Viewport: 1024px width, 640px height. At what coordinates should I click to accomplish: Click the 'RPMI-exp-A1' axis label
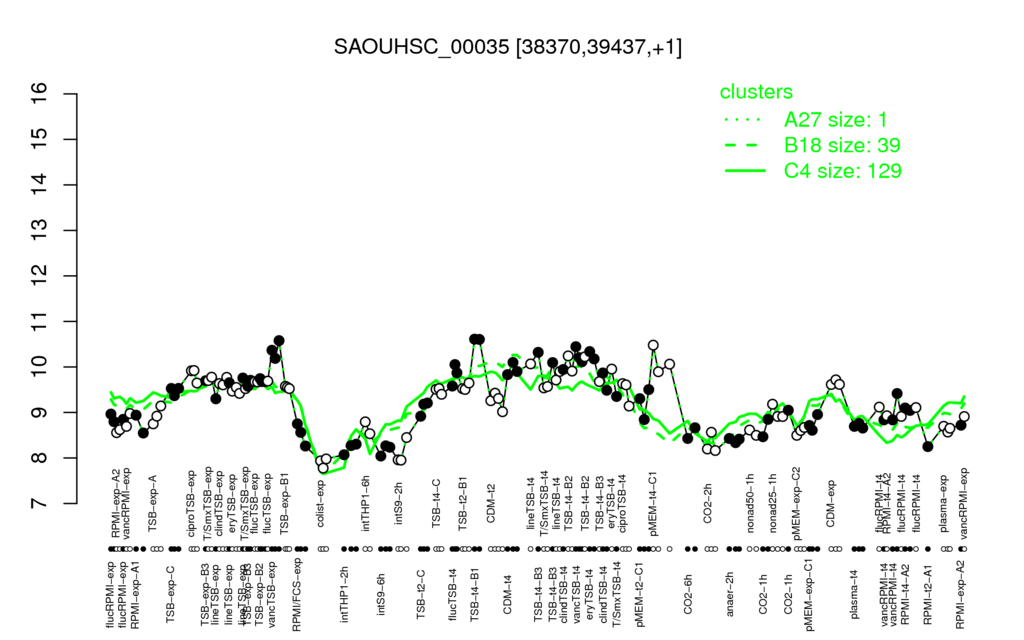click(135, 594)
